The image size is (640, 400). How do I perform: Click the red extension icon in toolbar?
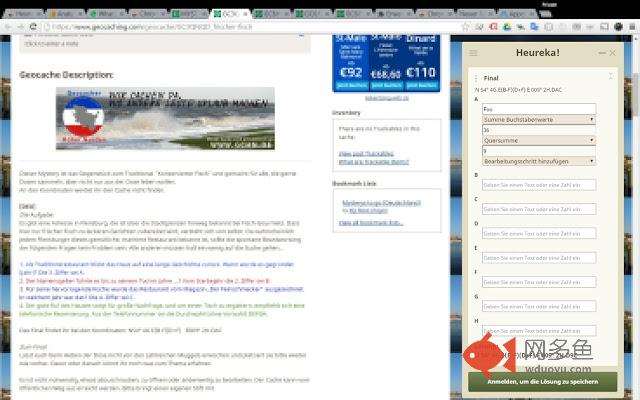493,27
